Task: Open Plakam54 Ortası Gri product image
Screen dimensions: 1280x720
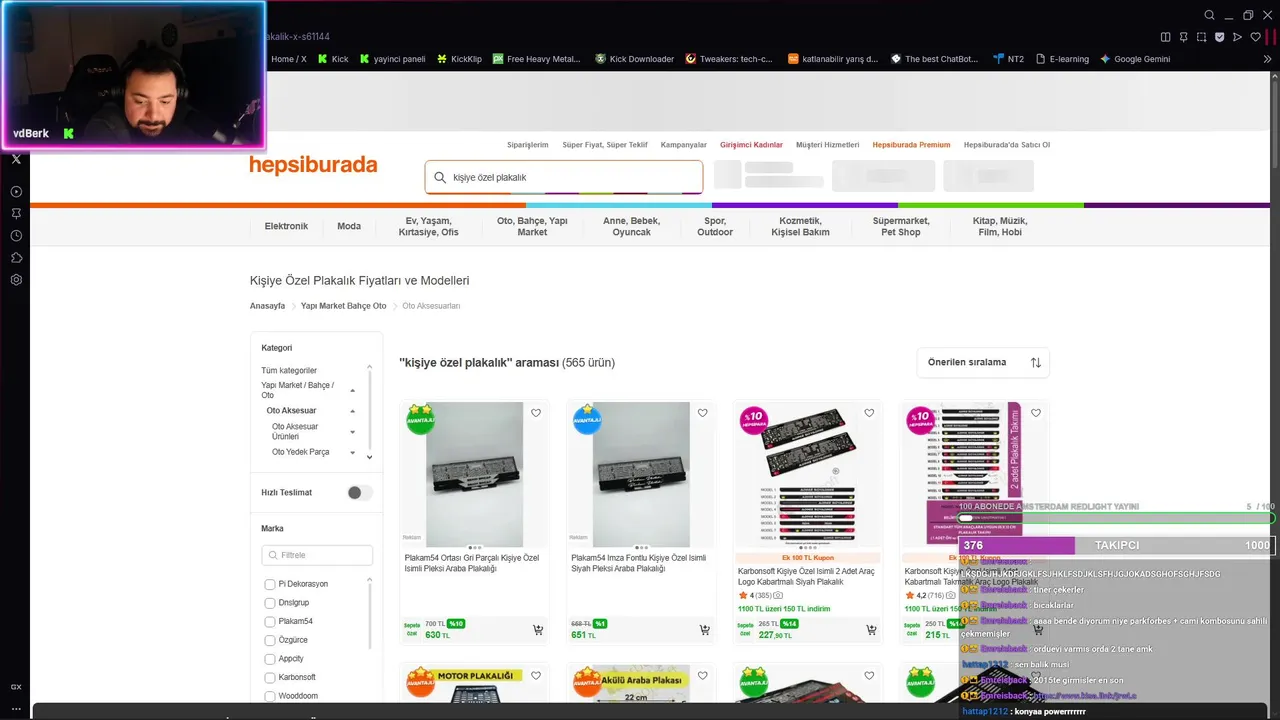Action: click(x=474, y=475)
